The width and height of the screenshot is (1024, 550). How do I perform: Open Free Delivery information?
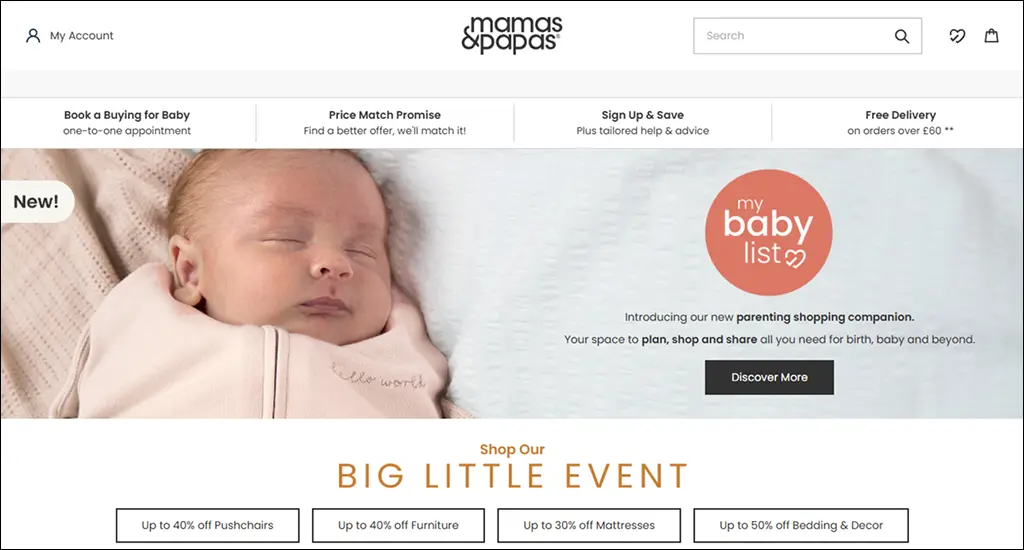(900, 122)
